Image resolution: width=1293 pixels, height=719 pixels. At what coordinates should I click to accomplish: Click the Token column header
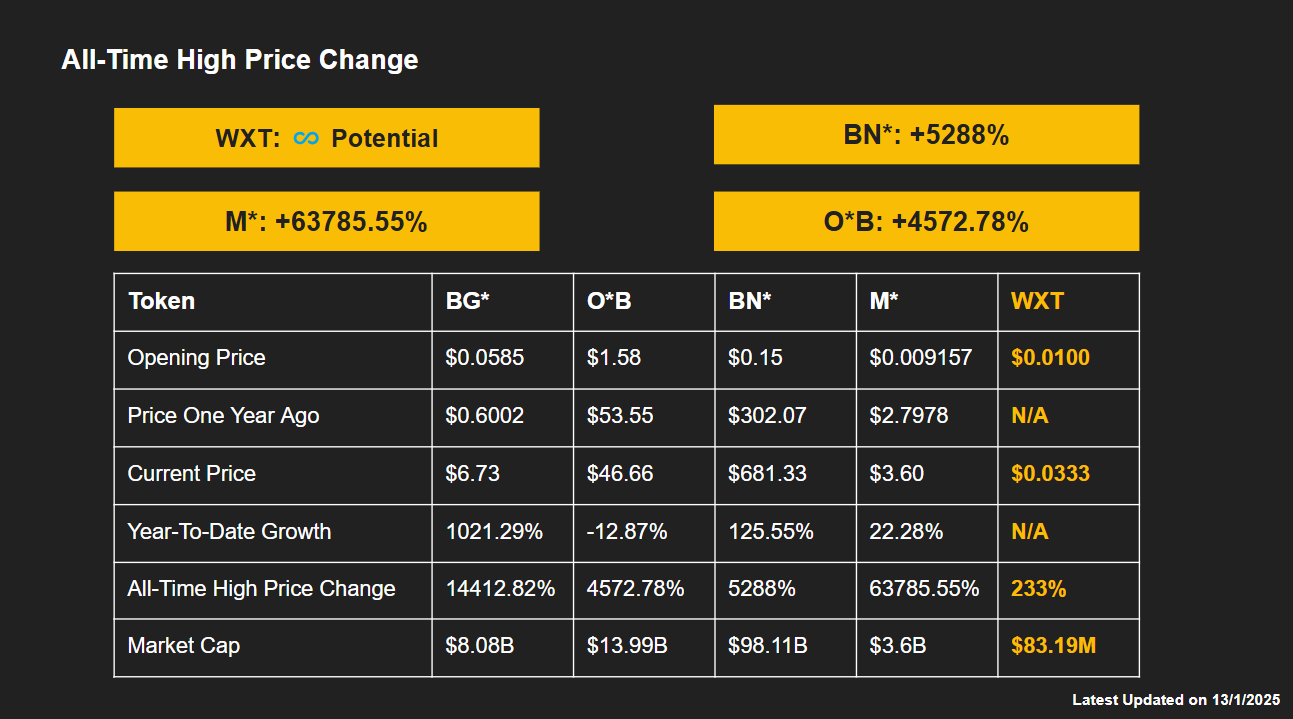pyautogui.click(x=161, y=301)
